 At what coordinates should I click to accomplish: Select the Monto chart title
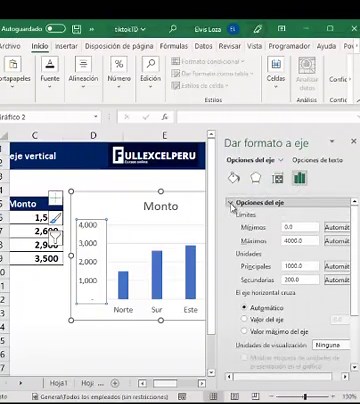click(x=161, y=206)
